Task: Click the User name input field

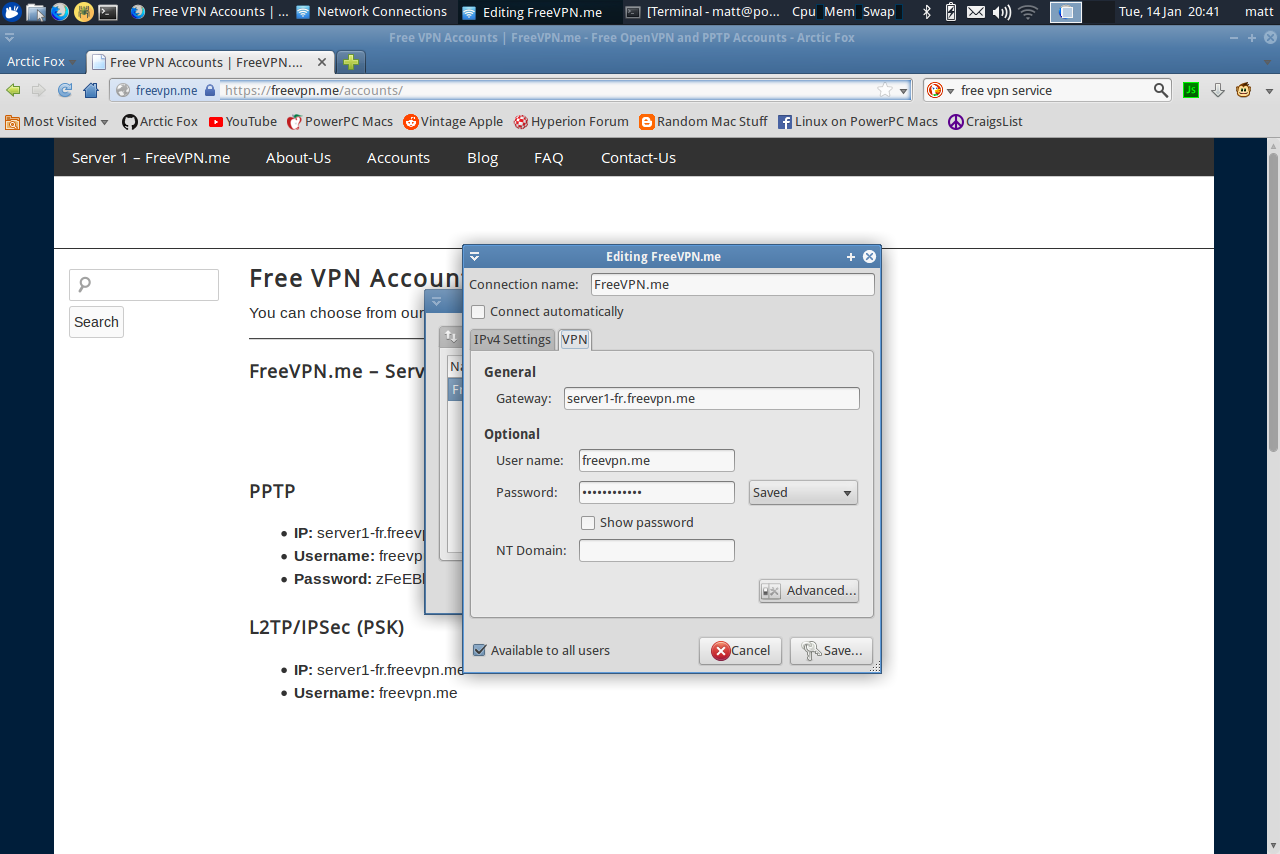Action: [657, 461]
